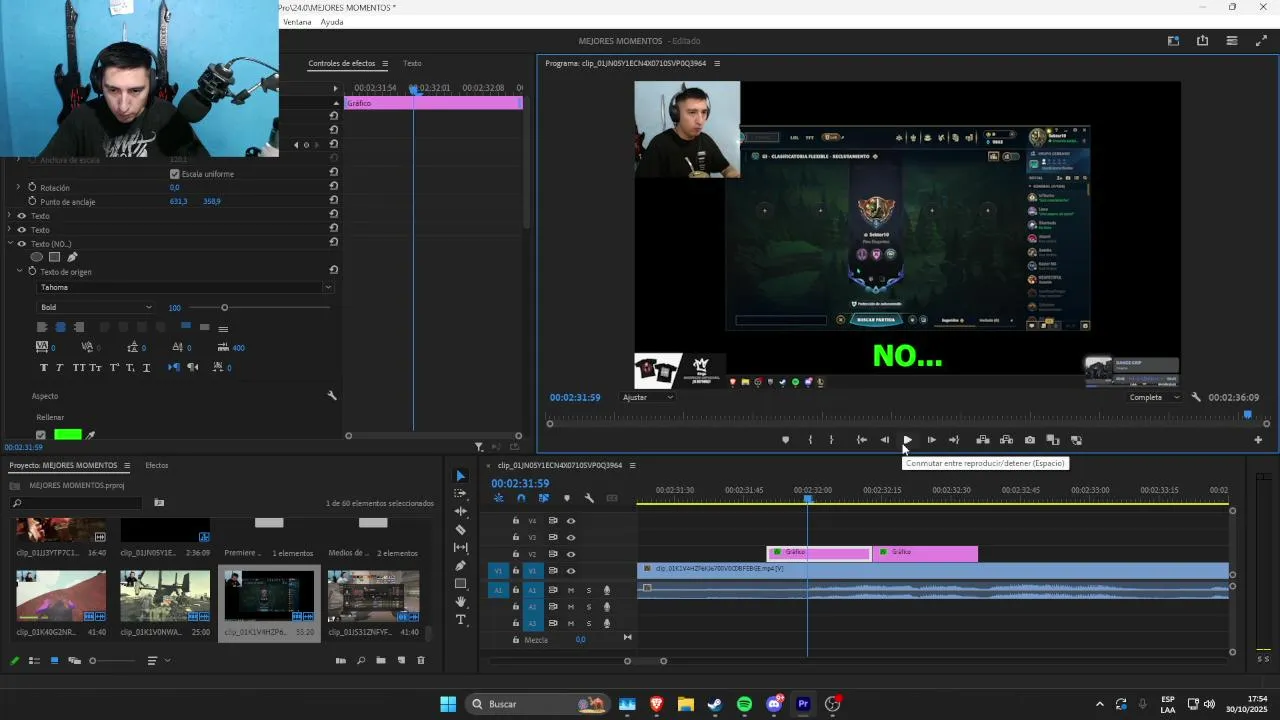Click the project bin search field
The image size is (1280, 720).
[x=76, y=503]
